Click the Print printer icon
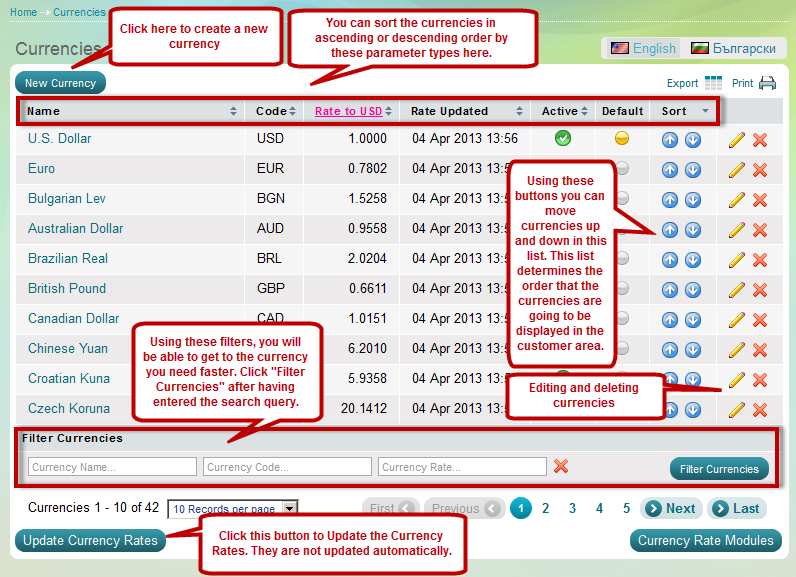The width and height of the screenshot is (796, 577). pyautogui.click(x=767, y=84)
